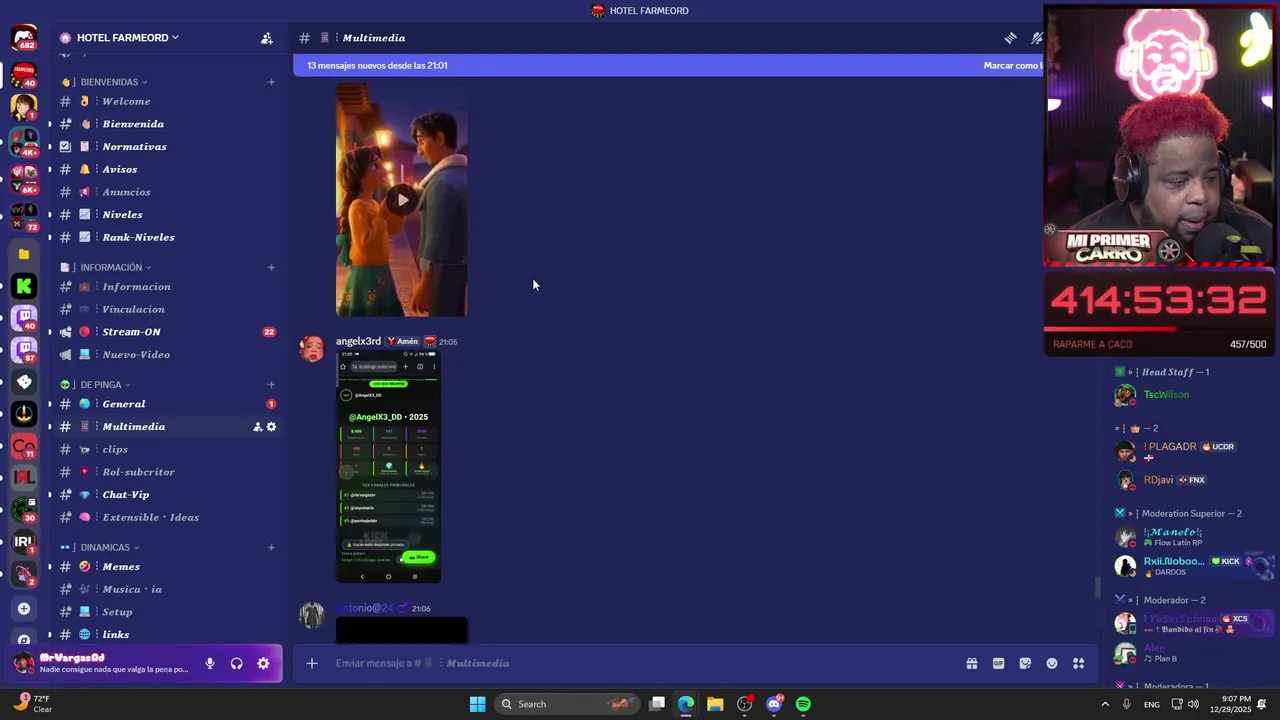
Task: Open RDjavi in member list
Action: tap(1158, 480)
